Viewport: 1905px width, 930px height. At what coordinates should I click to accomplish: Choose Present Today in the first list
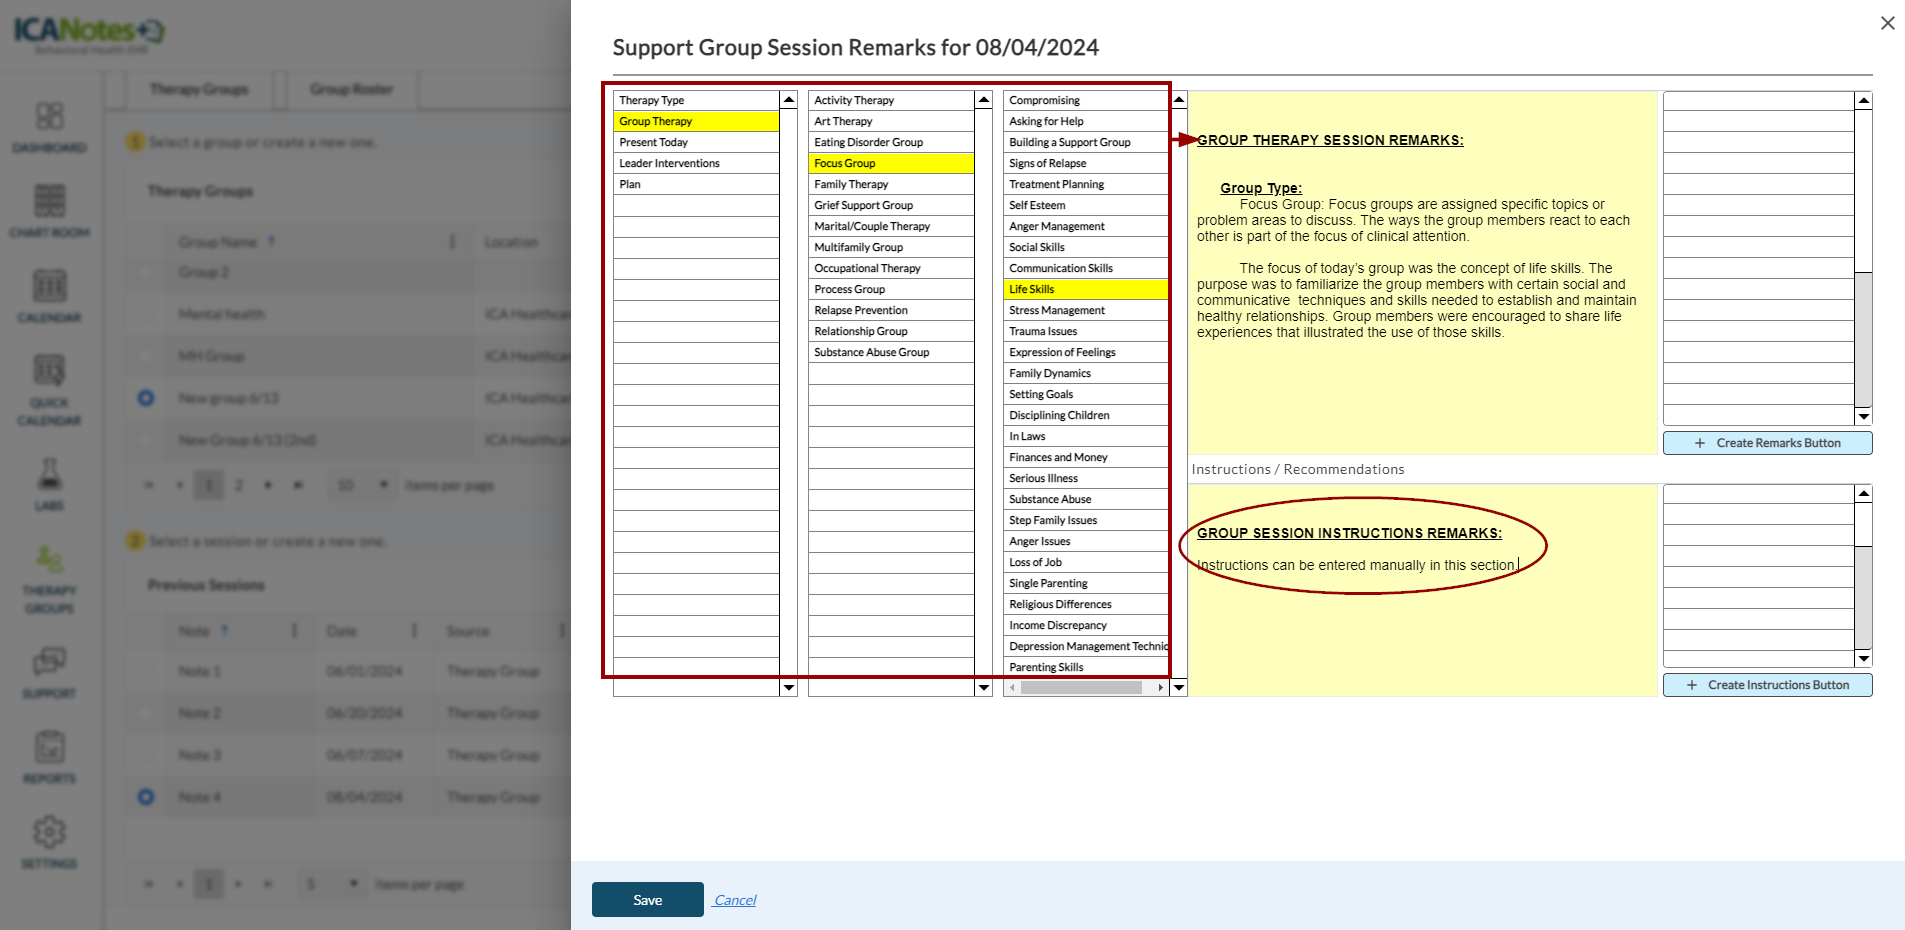(696, 142)
